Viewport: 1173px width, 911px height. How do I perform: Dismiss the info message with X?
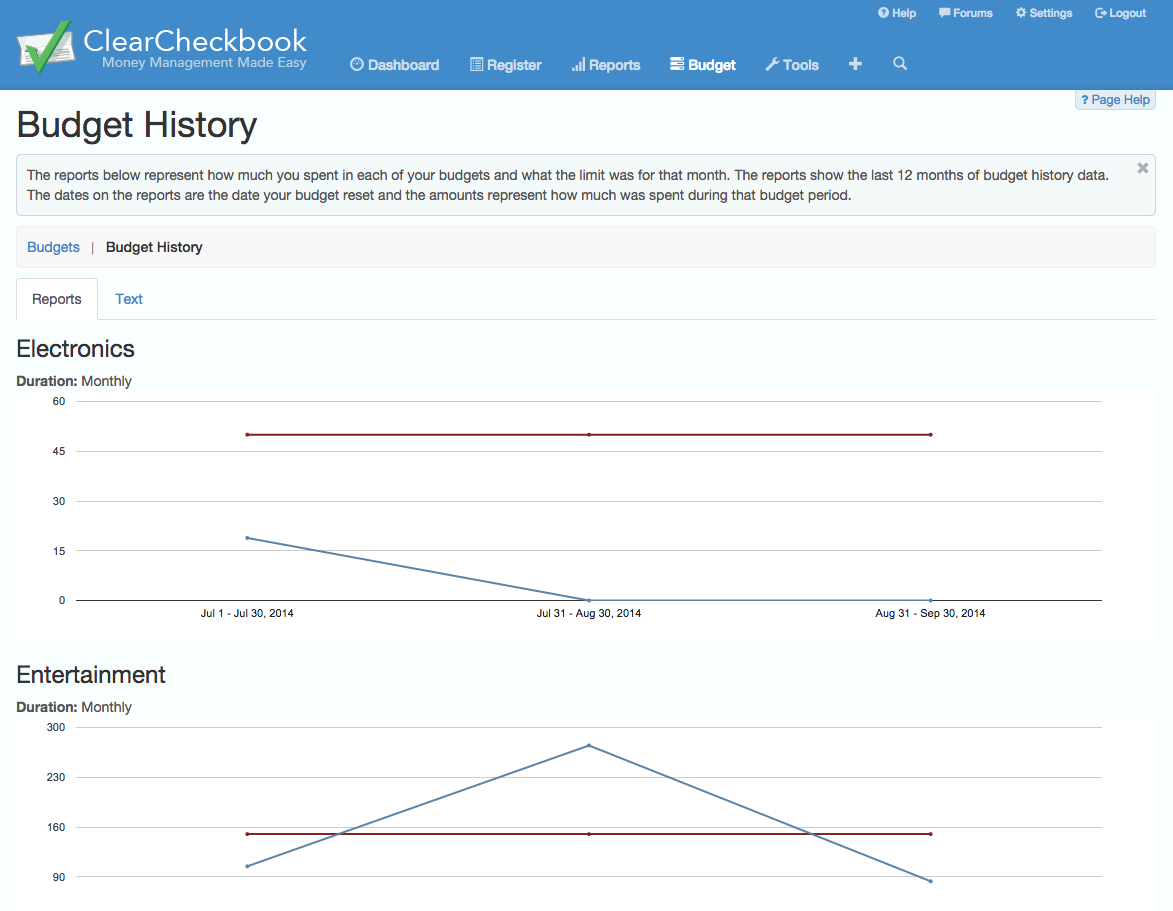pos(1142,169)
